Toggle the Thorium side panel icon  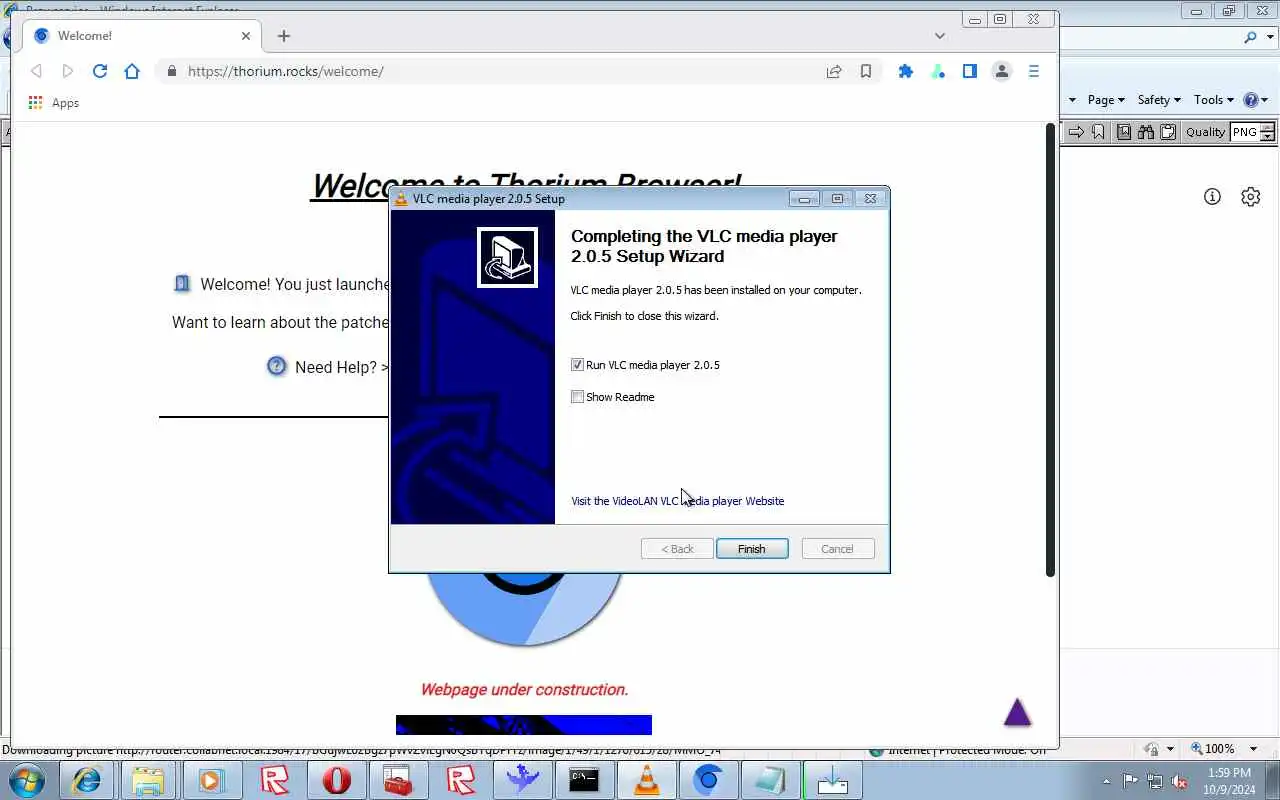(970, 71)
